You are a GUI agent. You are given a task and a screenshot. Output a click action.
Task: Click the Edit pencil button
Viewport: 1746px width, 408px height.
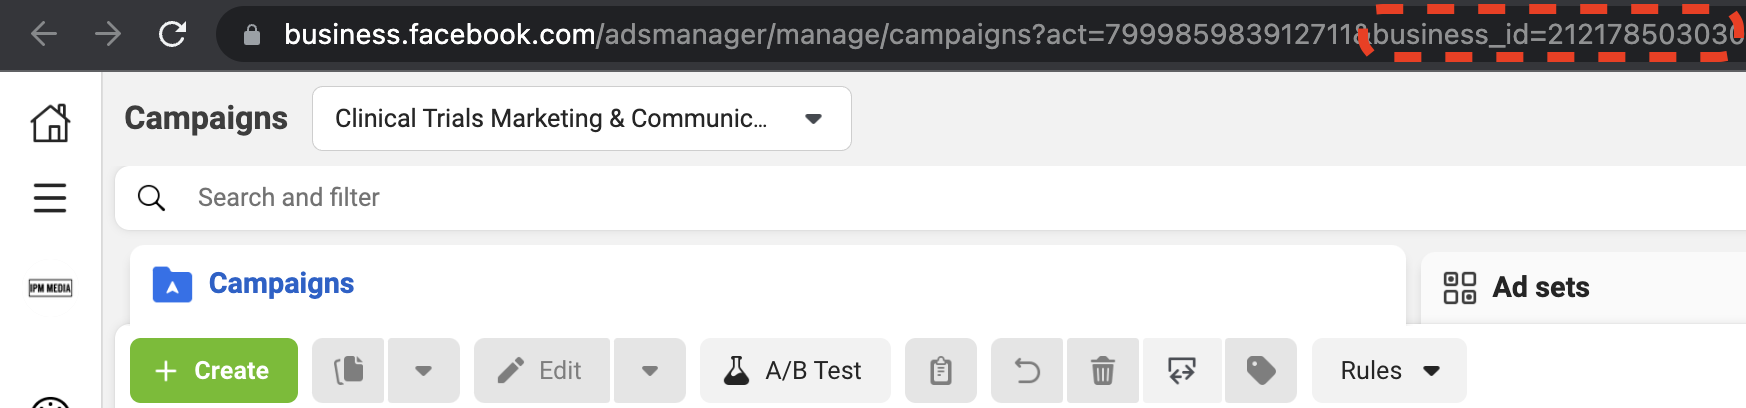point(542,370)
